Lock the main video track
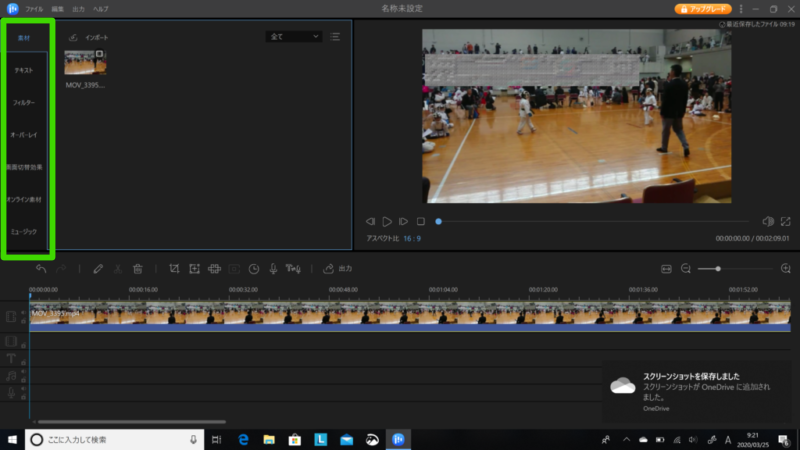 pyautogui.click(x=23, y=321)
